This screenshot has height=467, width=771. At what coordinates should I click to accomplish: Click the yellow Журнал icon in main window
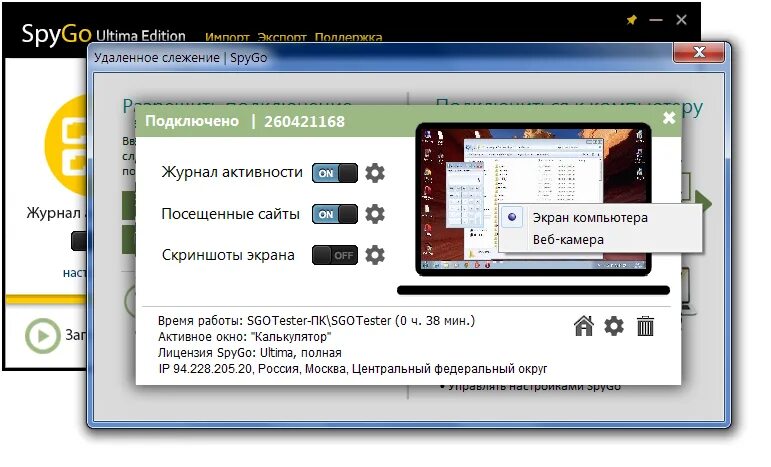(66, 146)
